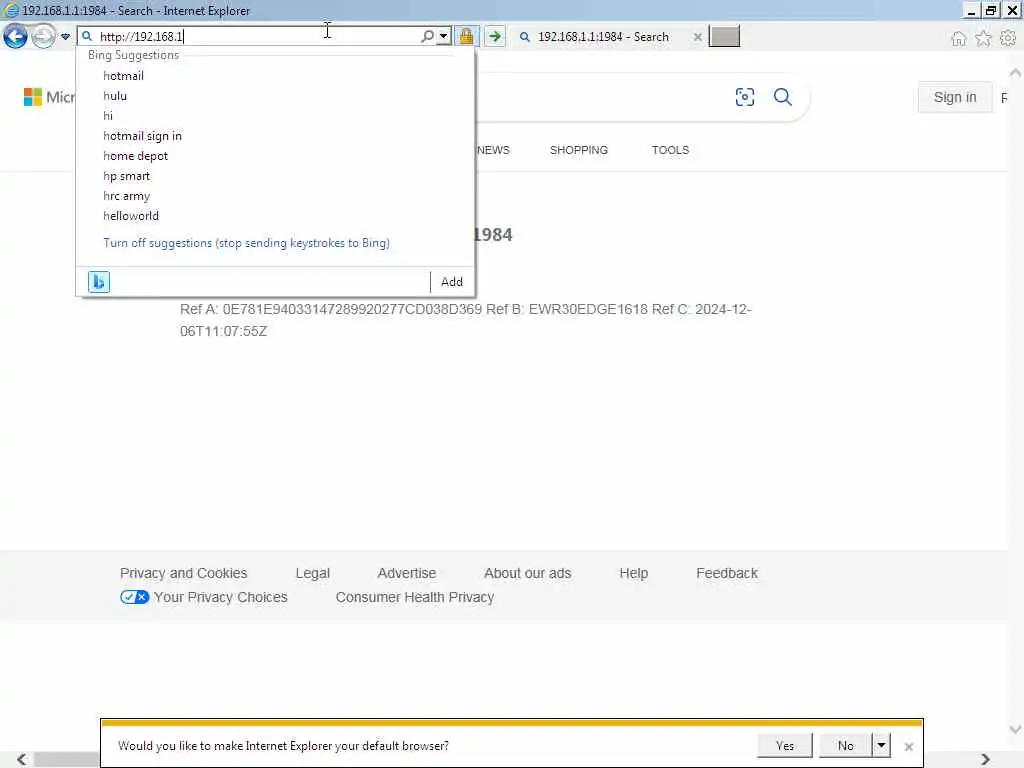Click No on default browser prompt
The height and width of the screenshot is (768, 1024).
click(x=846, y=746)
